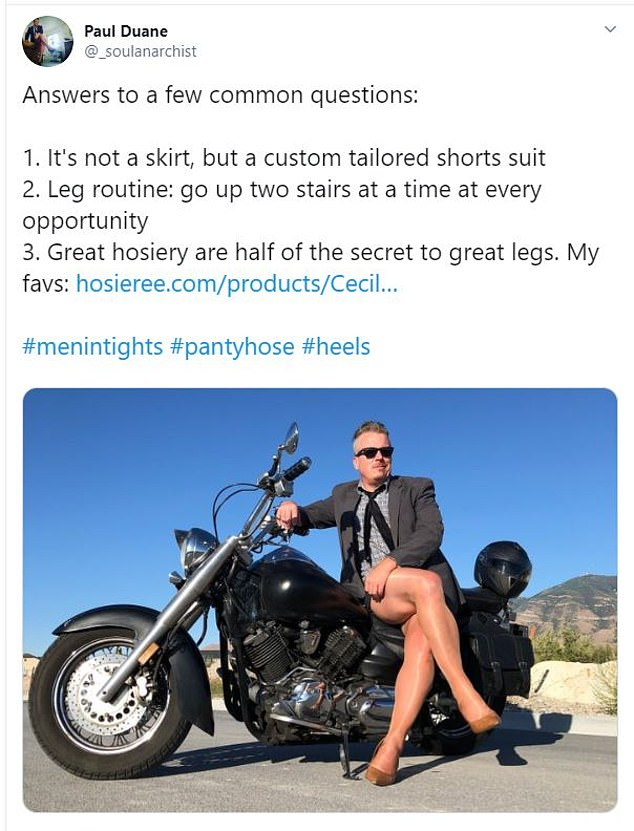Open the attached motorcycle photo
This screenshot has height=831, width=634.
click(320, 600)
